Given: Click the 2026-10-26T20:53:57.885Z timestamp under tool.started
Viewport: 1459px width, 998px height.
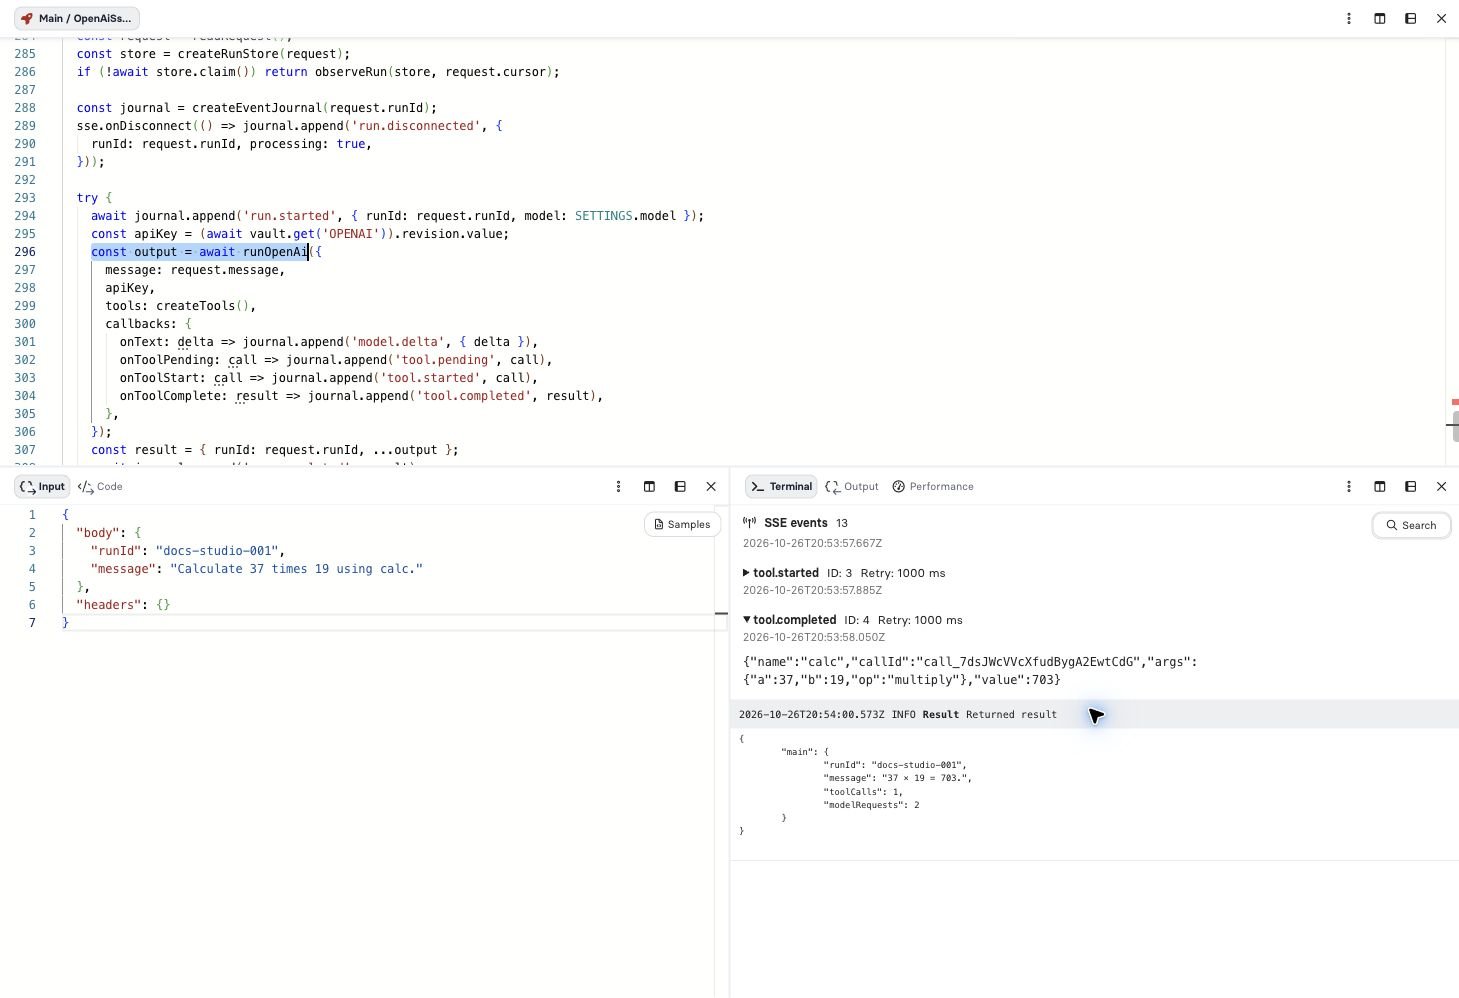Looking at the screenshot, I should point(812,590).
